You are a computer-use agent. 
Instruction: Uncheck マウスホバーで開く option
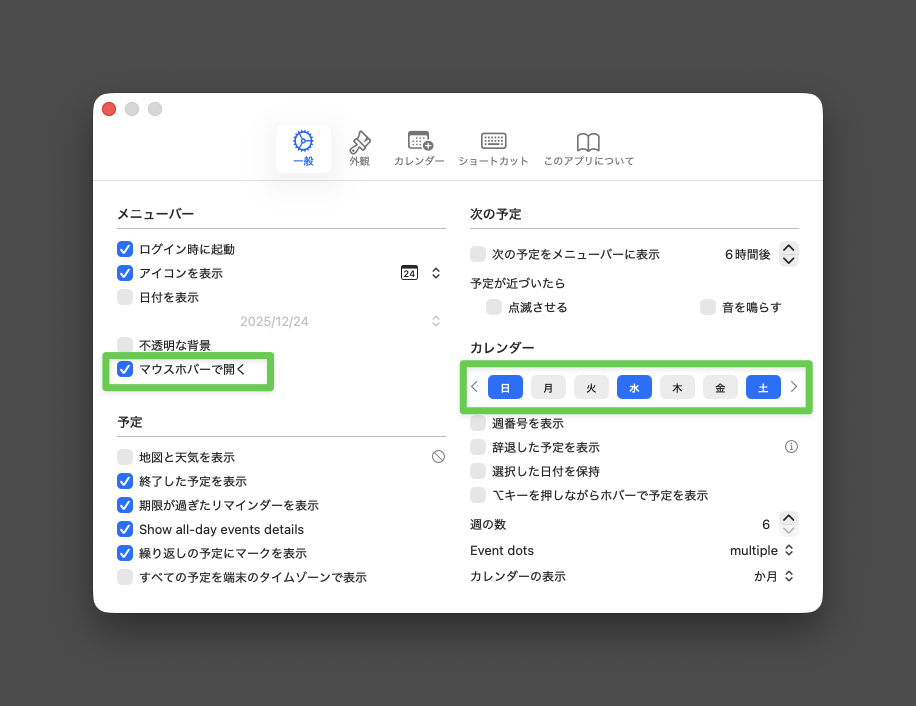tap(125, 369)
